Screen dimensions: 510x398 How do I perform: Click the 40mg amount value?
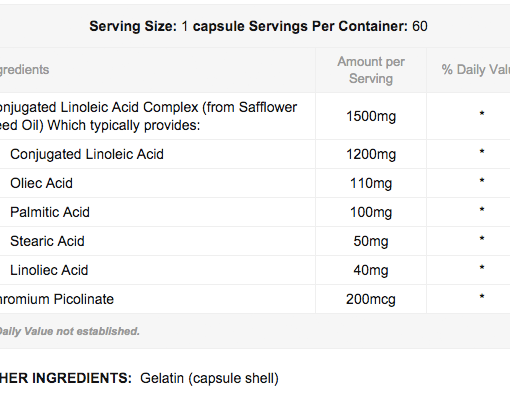pyautogui.click(x=371, y=270)
